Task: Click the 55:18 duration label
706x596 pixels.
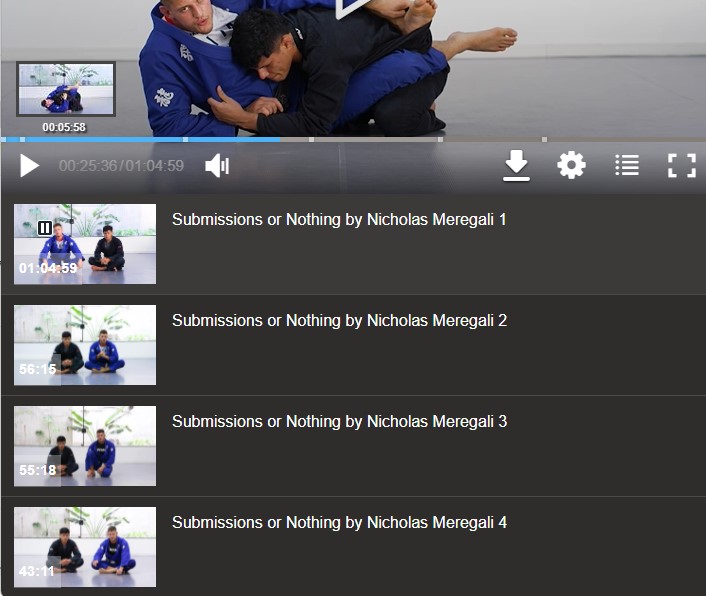Action: tap(37, 470)
